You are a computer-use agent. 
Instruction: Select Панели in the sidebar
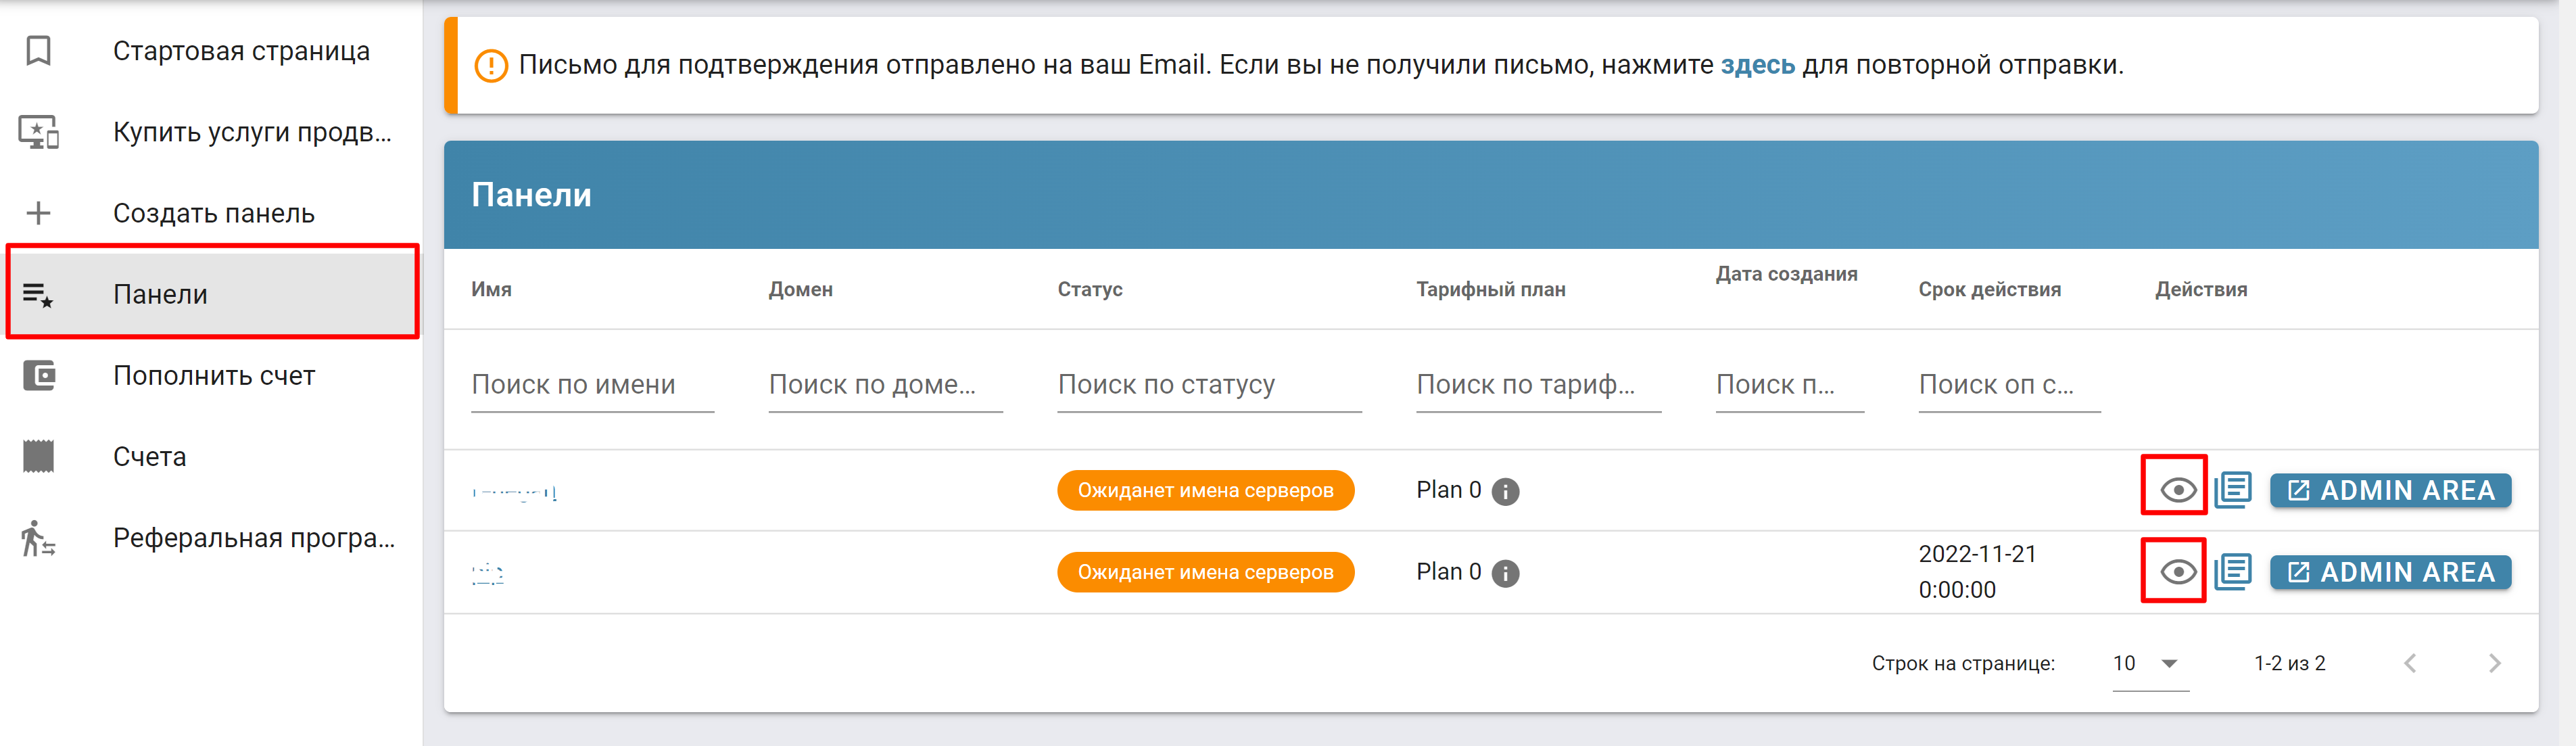click(x=212, y=295)
